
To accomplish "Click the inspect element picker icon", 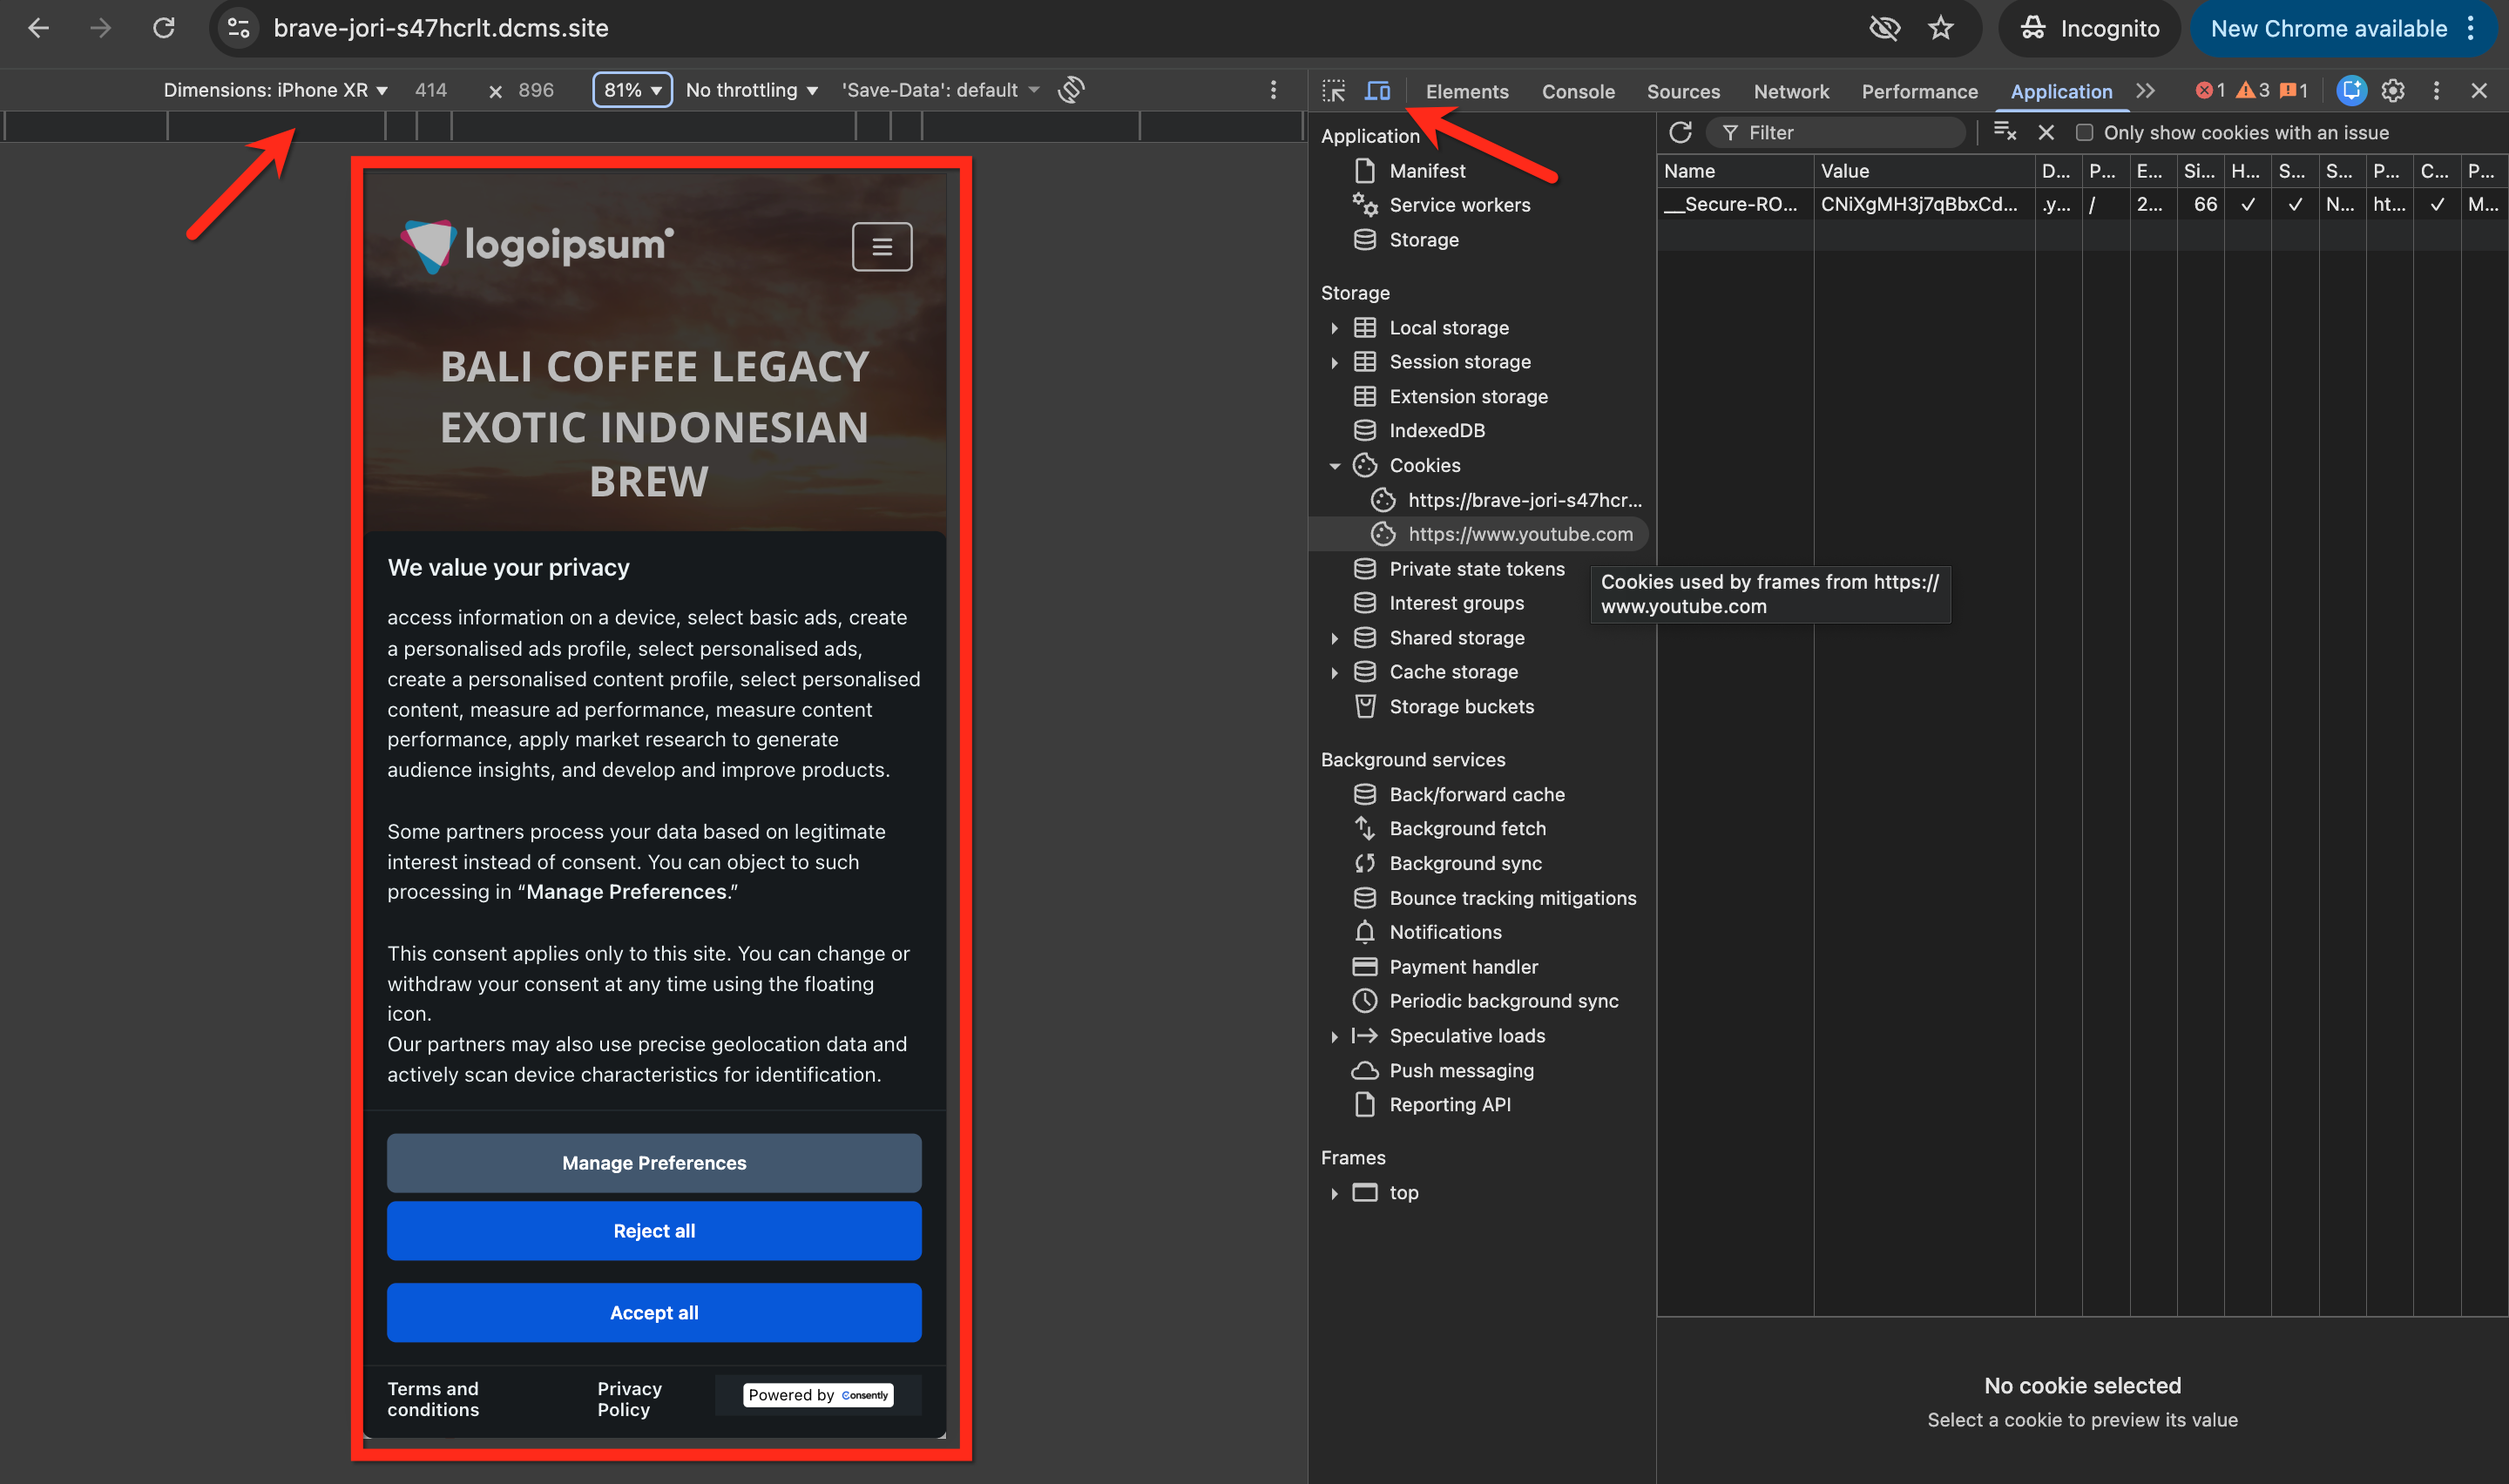I will (1333, 91).
